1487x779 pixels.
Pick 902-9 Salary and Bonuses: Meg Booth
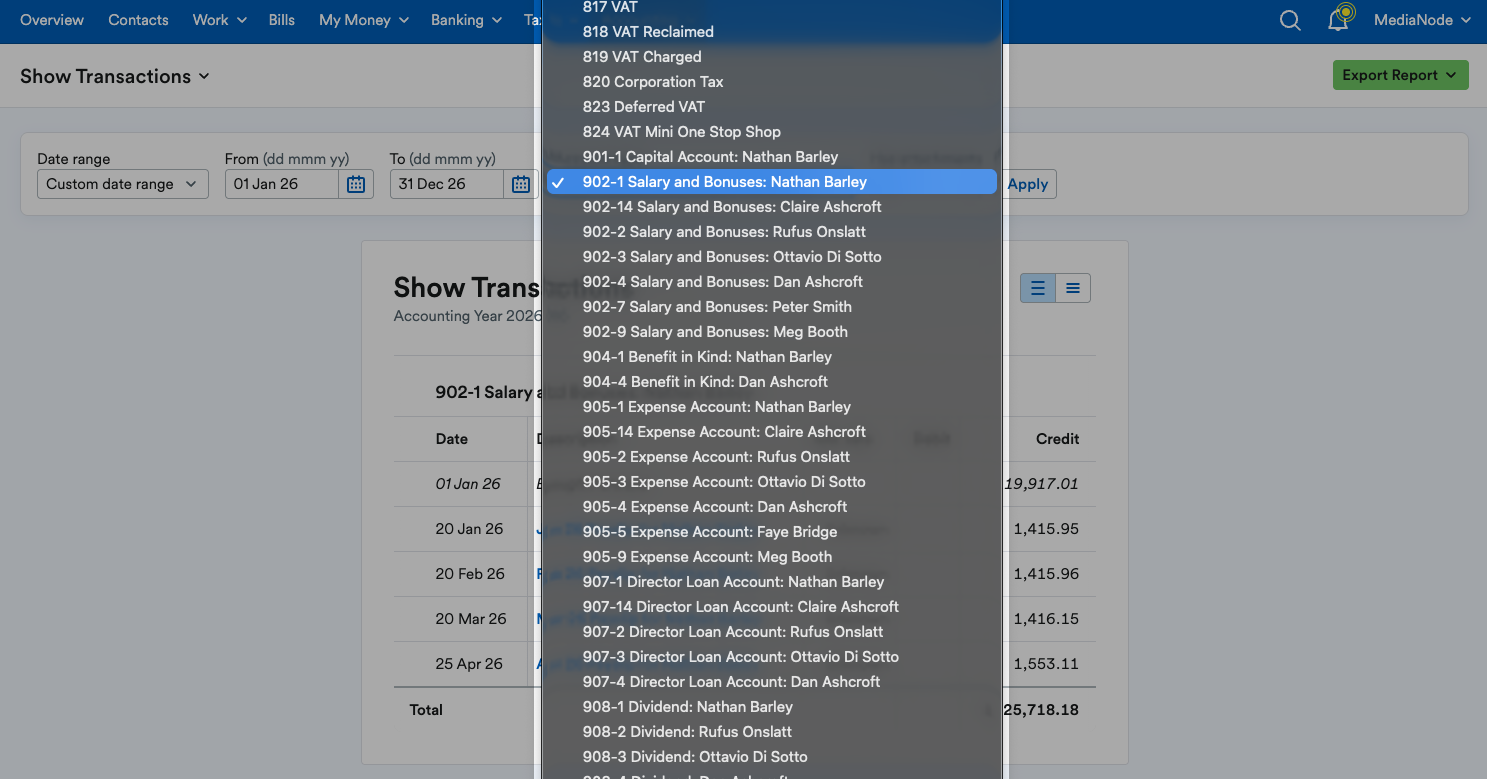coord(772,332)
